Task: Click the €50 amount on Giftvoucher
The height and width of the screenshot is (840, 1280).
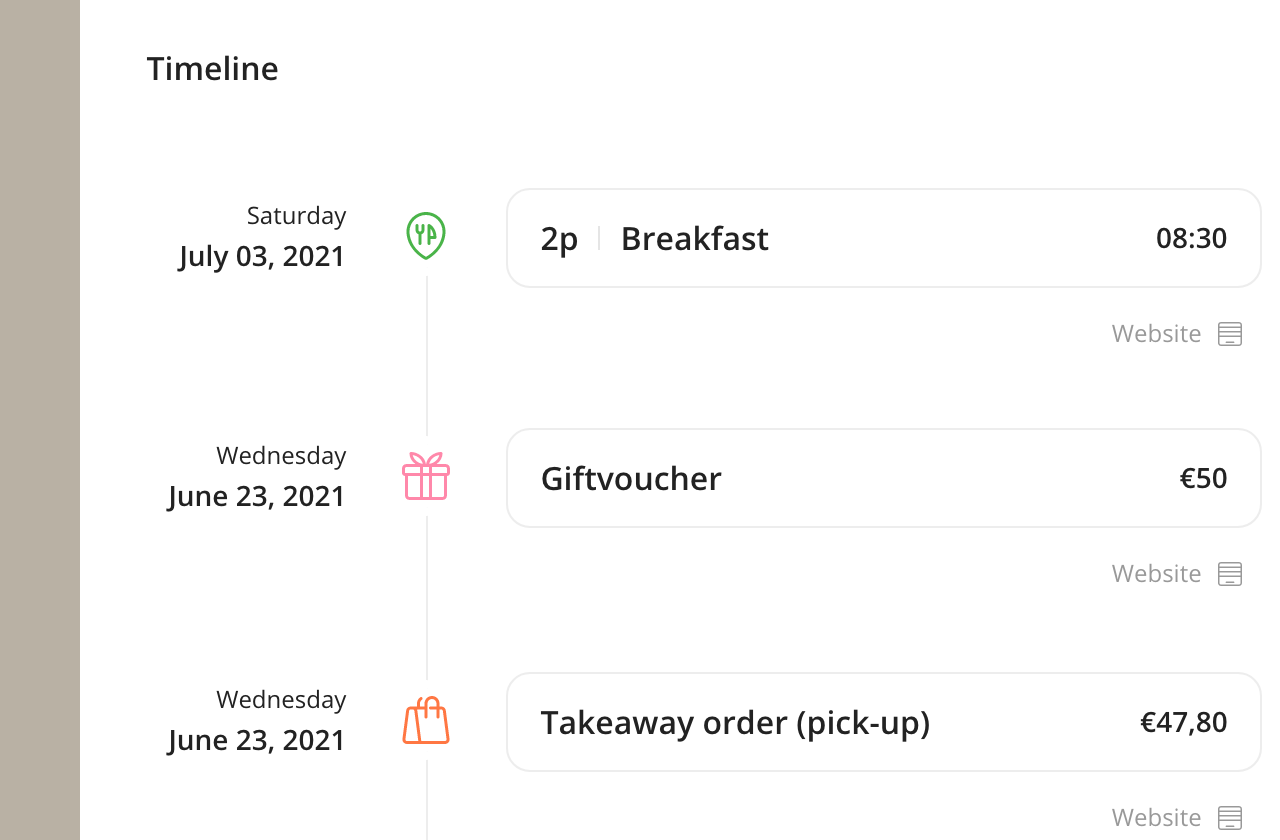Action: coord(1203,478)
